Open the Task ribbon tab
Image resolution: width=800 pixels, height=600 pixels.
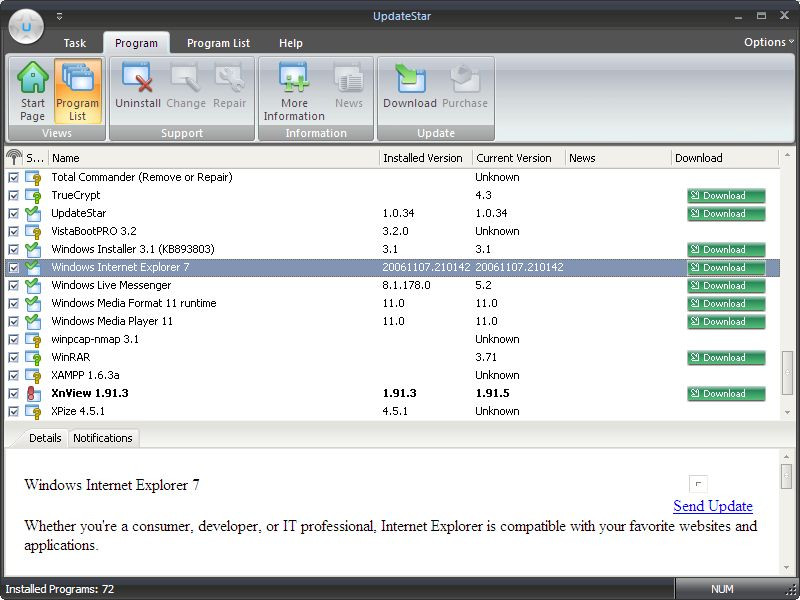point(74,43)
